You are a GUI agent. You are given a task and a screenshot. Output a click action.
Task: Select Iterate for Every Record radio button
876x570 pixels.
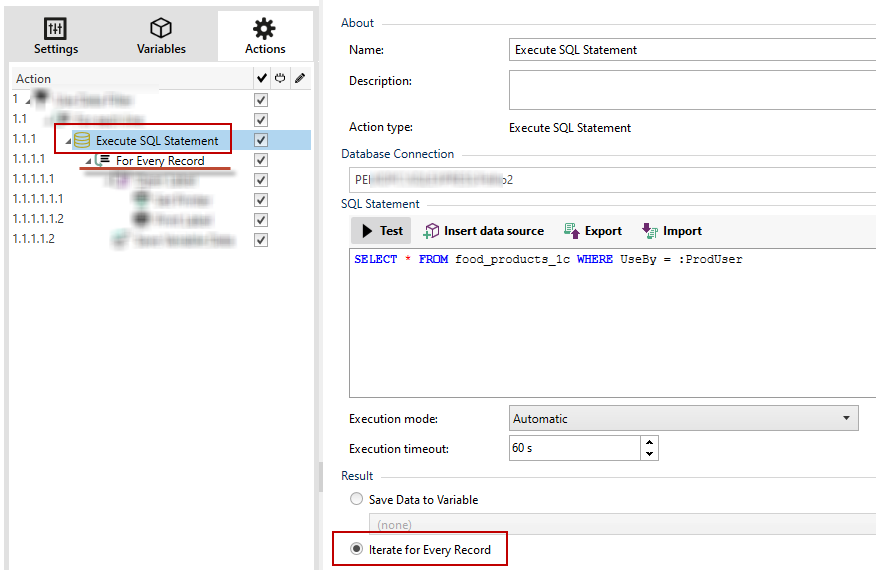point(356,549)
